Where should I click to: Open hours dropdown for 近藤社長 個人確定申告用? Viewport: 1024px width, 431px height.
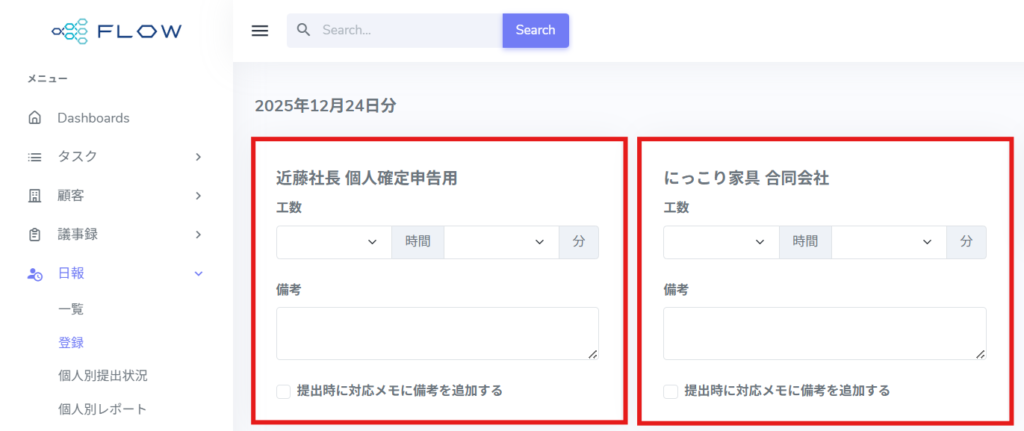[x=333, y=242]
